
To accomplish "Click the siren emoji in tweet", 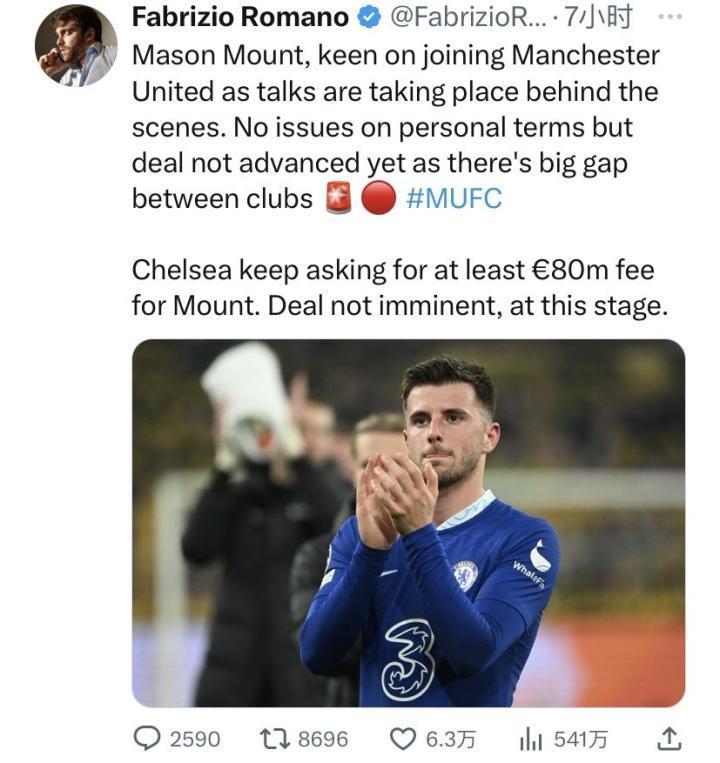I will pyautogui.click(x=338, y=198).
